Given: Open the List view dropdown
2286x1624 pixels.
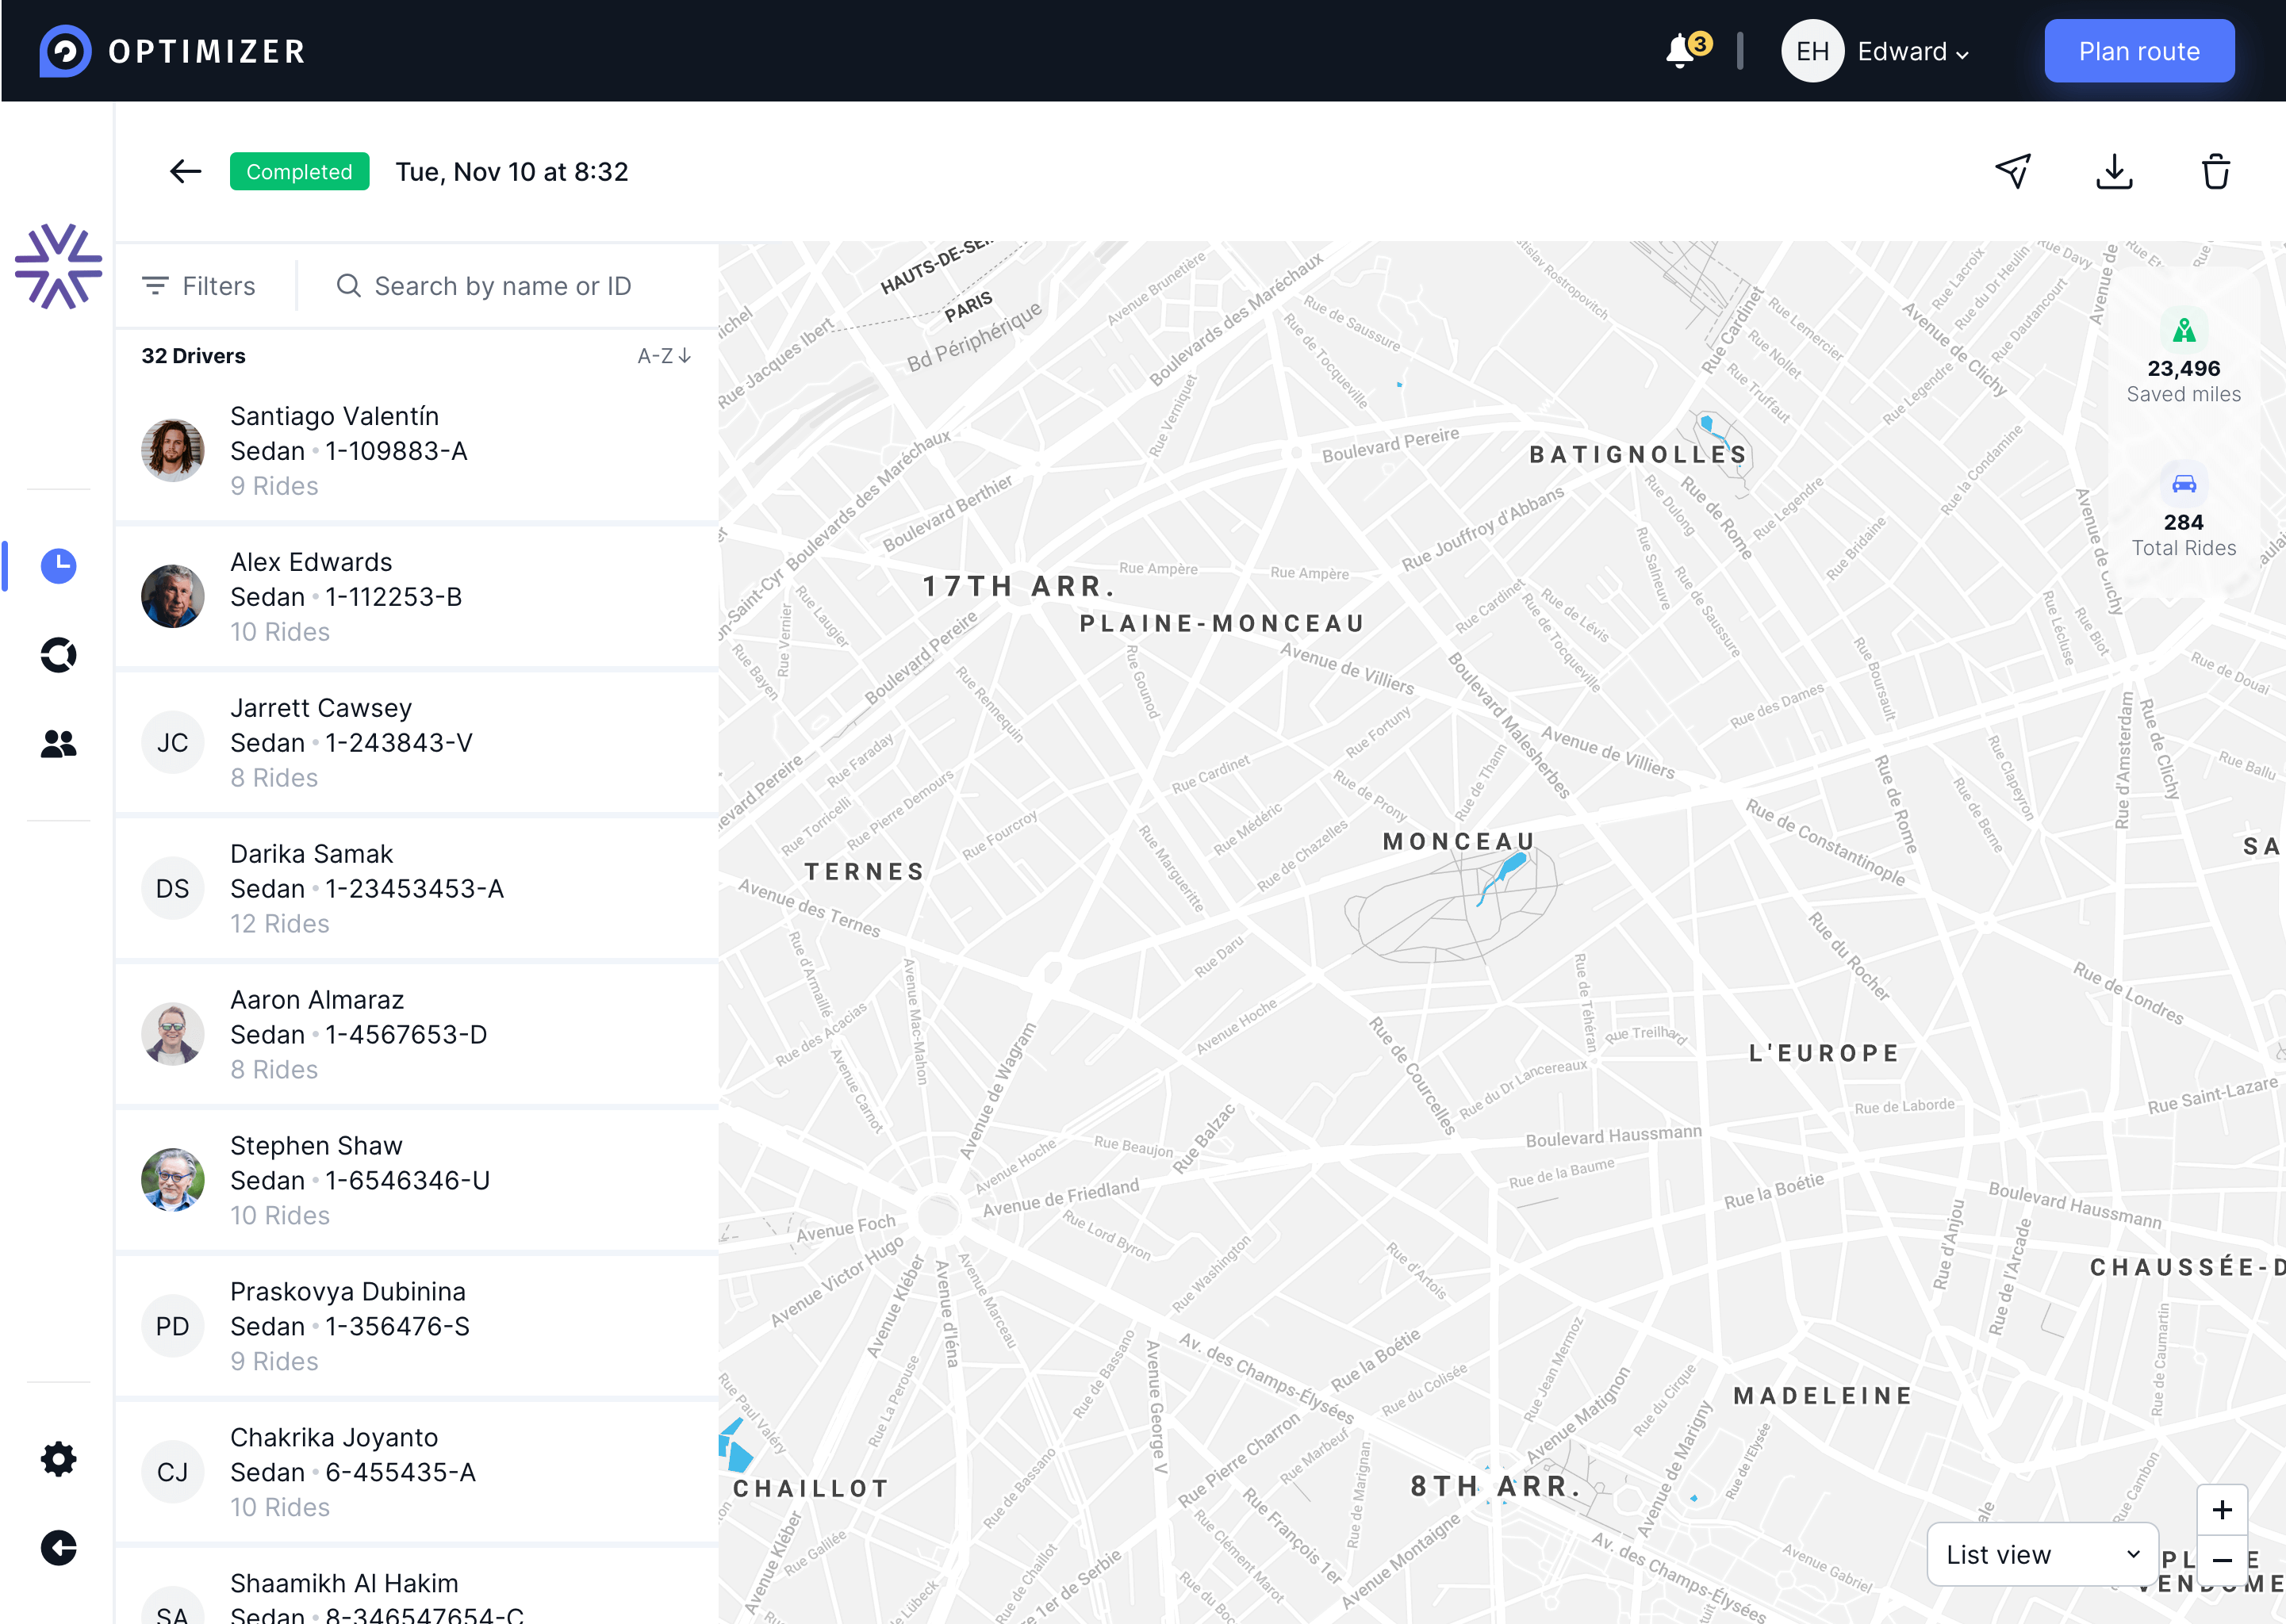Looking at the screenshot, I should [2041, 1554].
